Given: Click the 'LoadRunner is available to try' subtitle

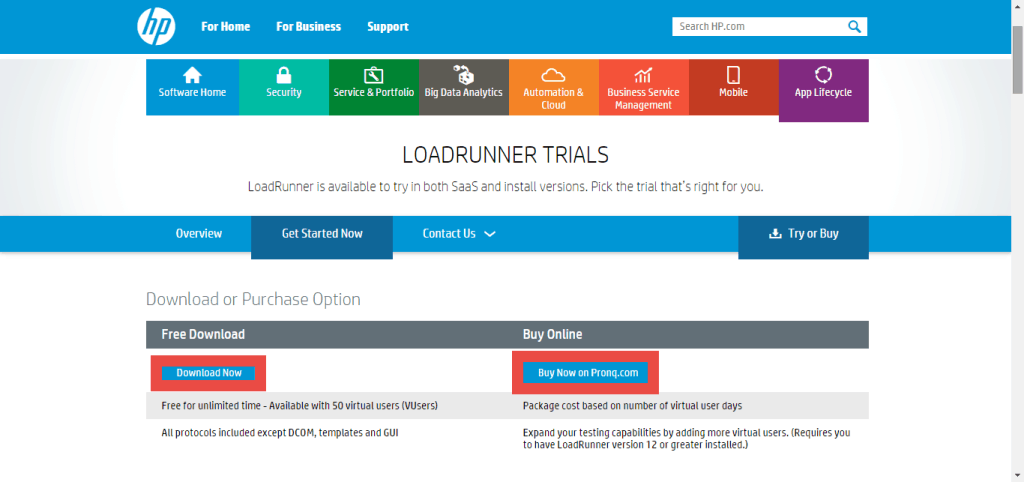Looking at the screenshot, I should 505,186.
